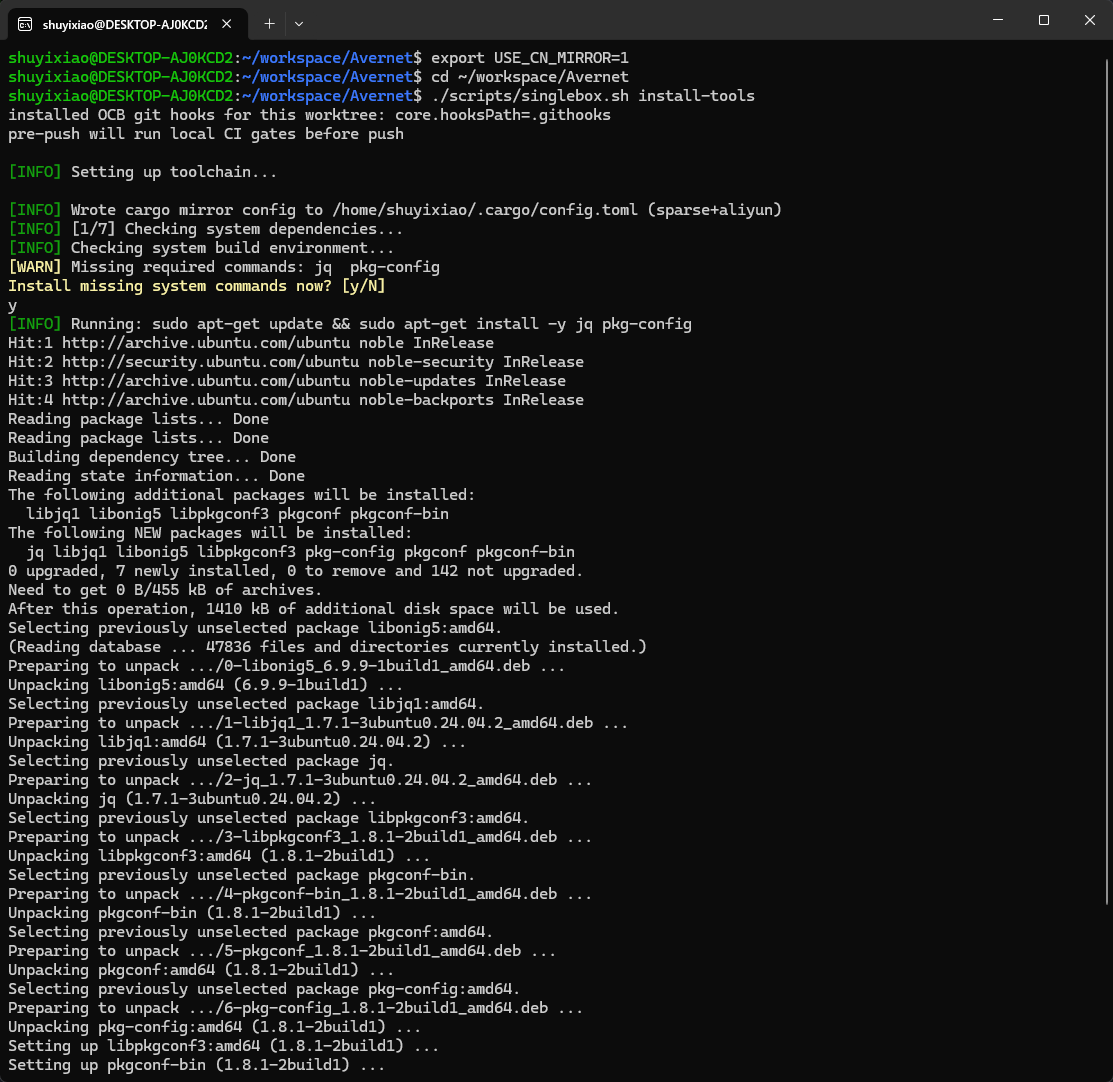Click 'Unpacking jq (1.7.1-3ubuntu0.24.04.2)' line
This screenshot has width=1113, height=1082.
coord(192,799)
